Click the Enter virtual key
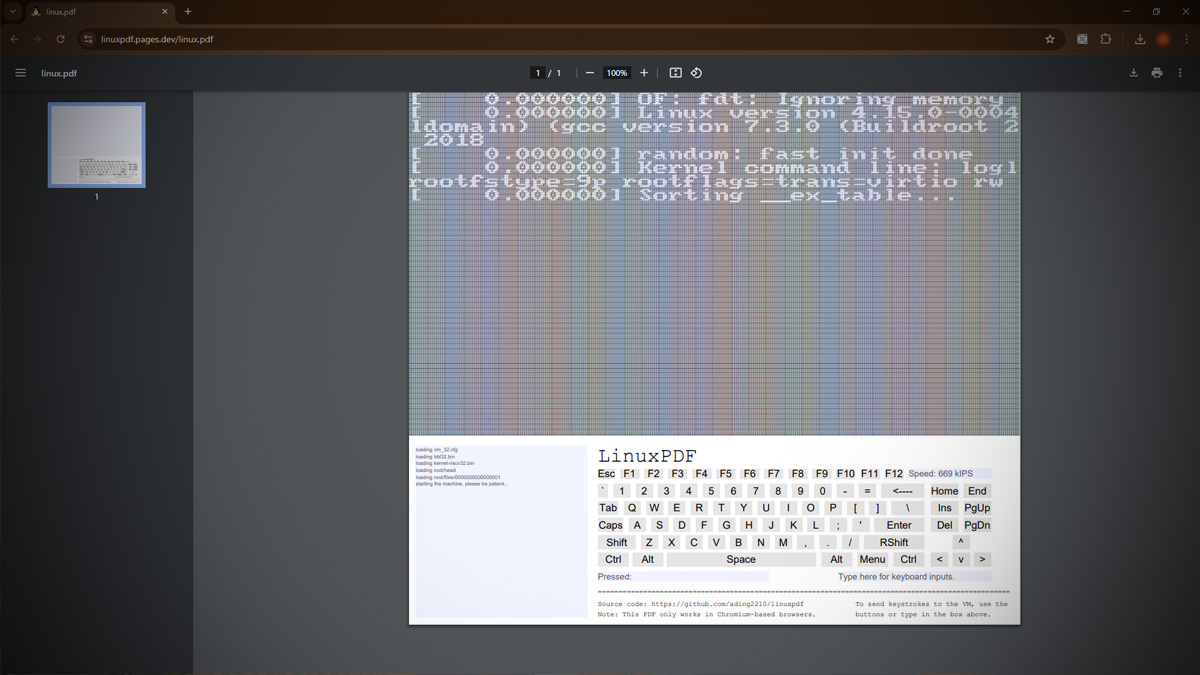This screenshot has height=675, width=1200. click(899, 525)
